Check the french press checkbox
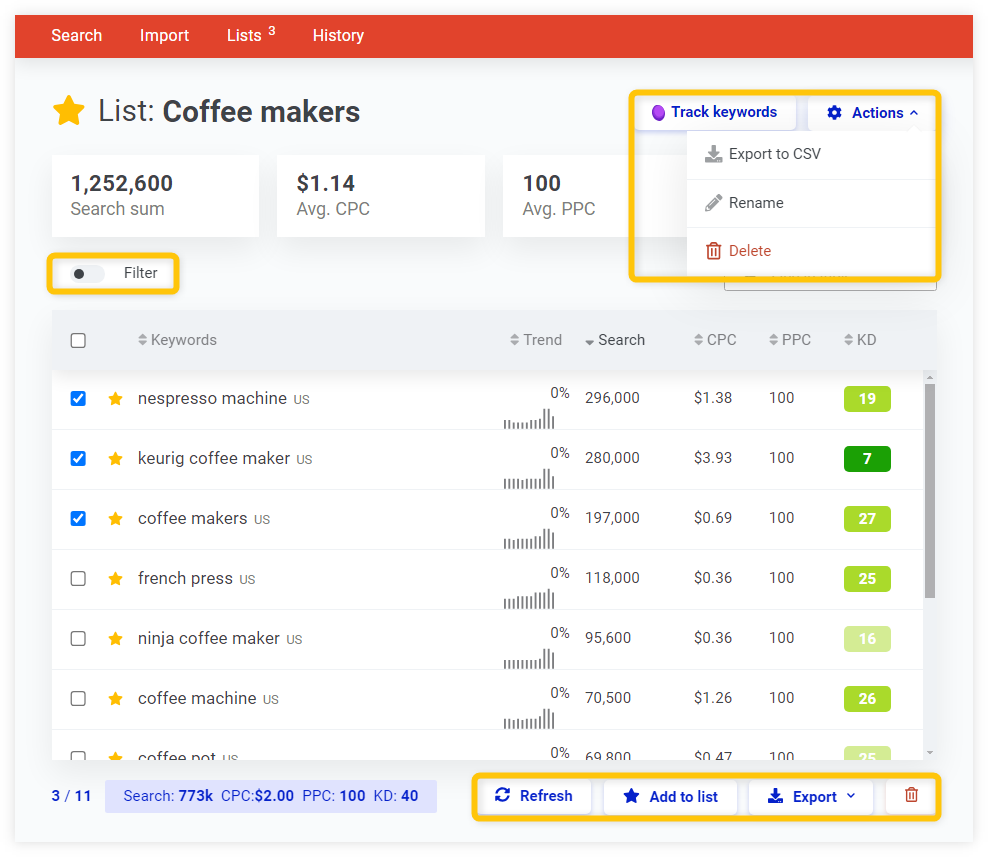The image size is (988, 857). point(78,579)
